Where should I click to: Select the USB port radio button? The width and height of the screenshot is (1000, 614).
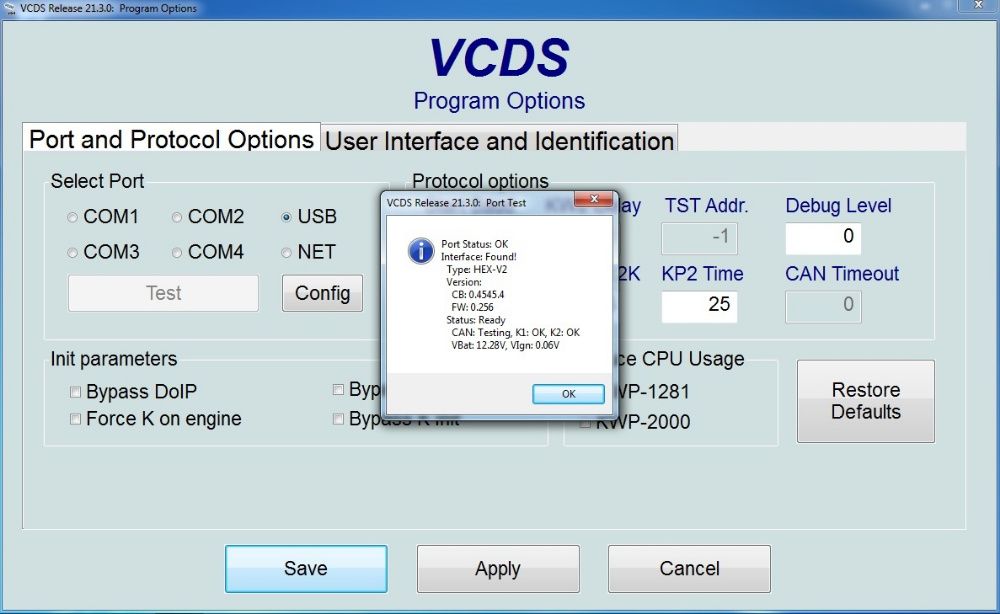click(286, 217)
